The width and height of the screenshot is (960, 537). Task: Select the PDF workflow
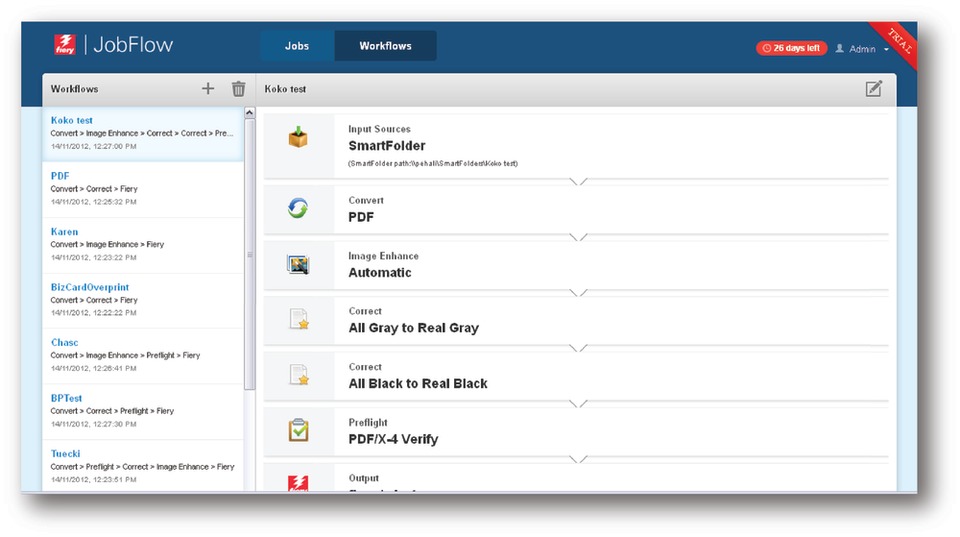(143, 189)
